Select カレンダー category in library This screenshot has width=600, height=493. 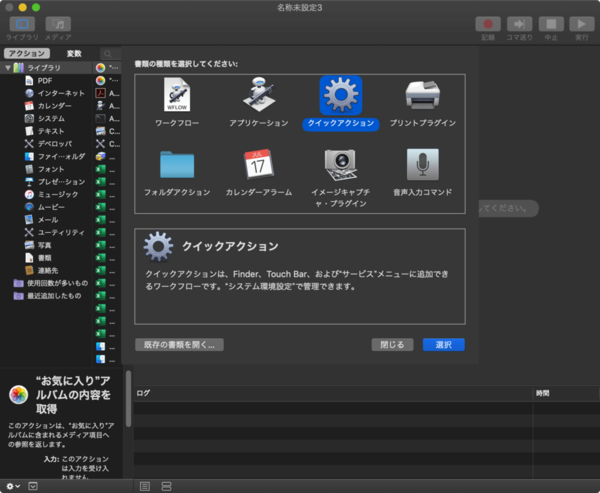(46, 106)
